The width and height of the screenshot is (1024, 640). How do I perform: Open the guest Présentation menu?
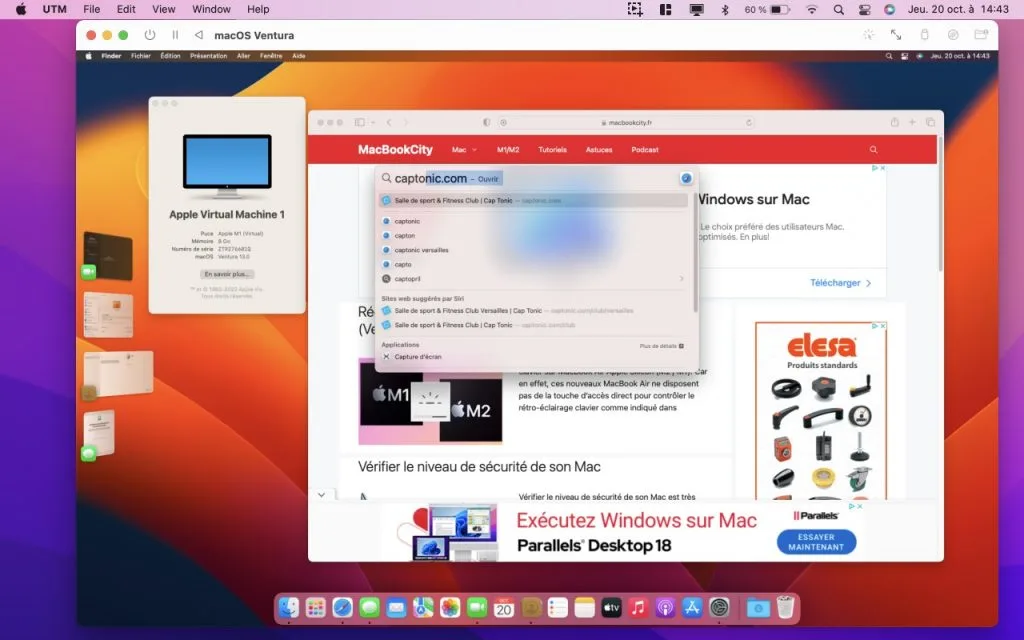pos(208,56)
